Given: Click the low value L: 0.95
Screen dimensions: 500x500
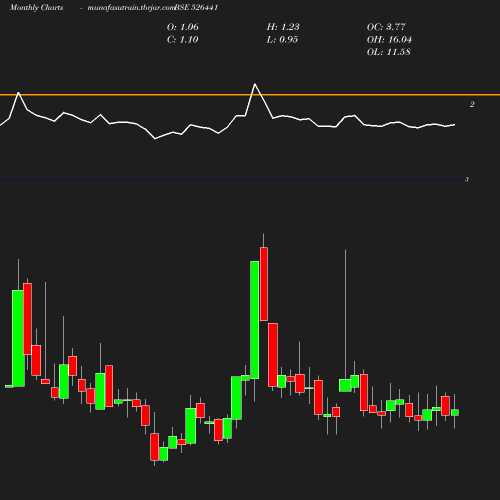Looking at the screenshot, I should pos(282,40).
